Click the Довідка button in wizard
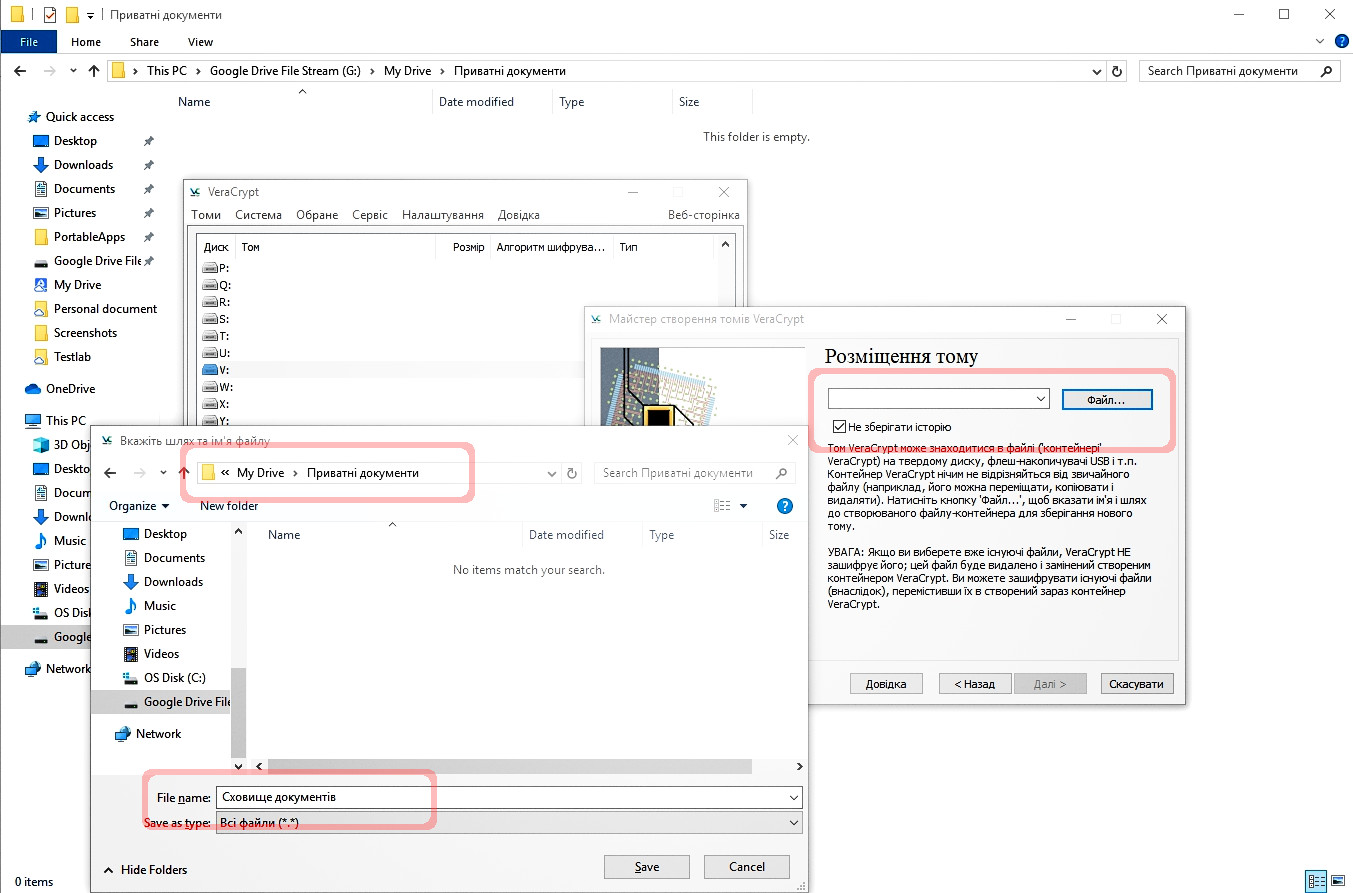1353x893 pixels. click(x=886, y=684)
